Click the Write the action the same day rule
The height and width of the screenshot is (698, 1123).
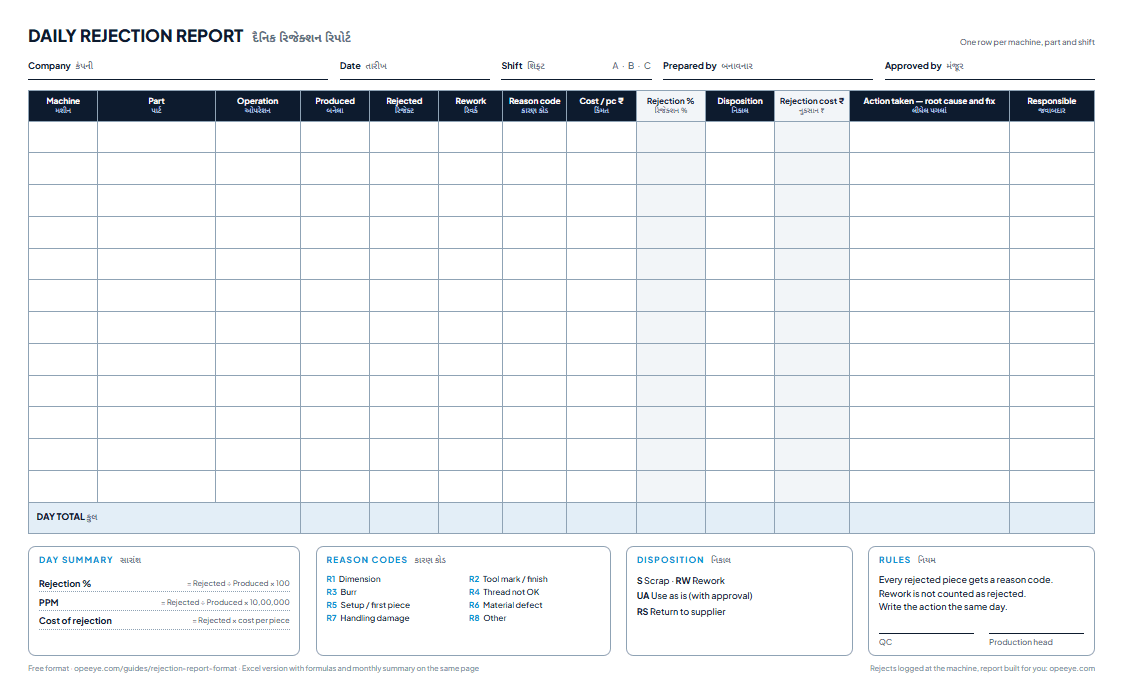click(943, 606)
